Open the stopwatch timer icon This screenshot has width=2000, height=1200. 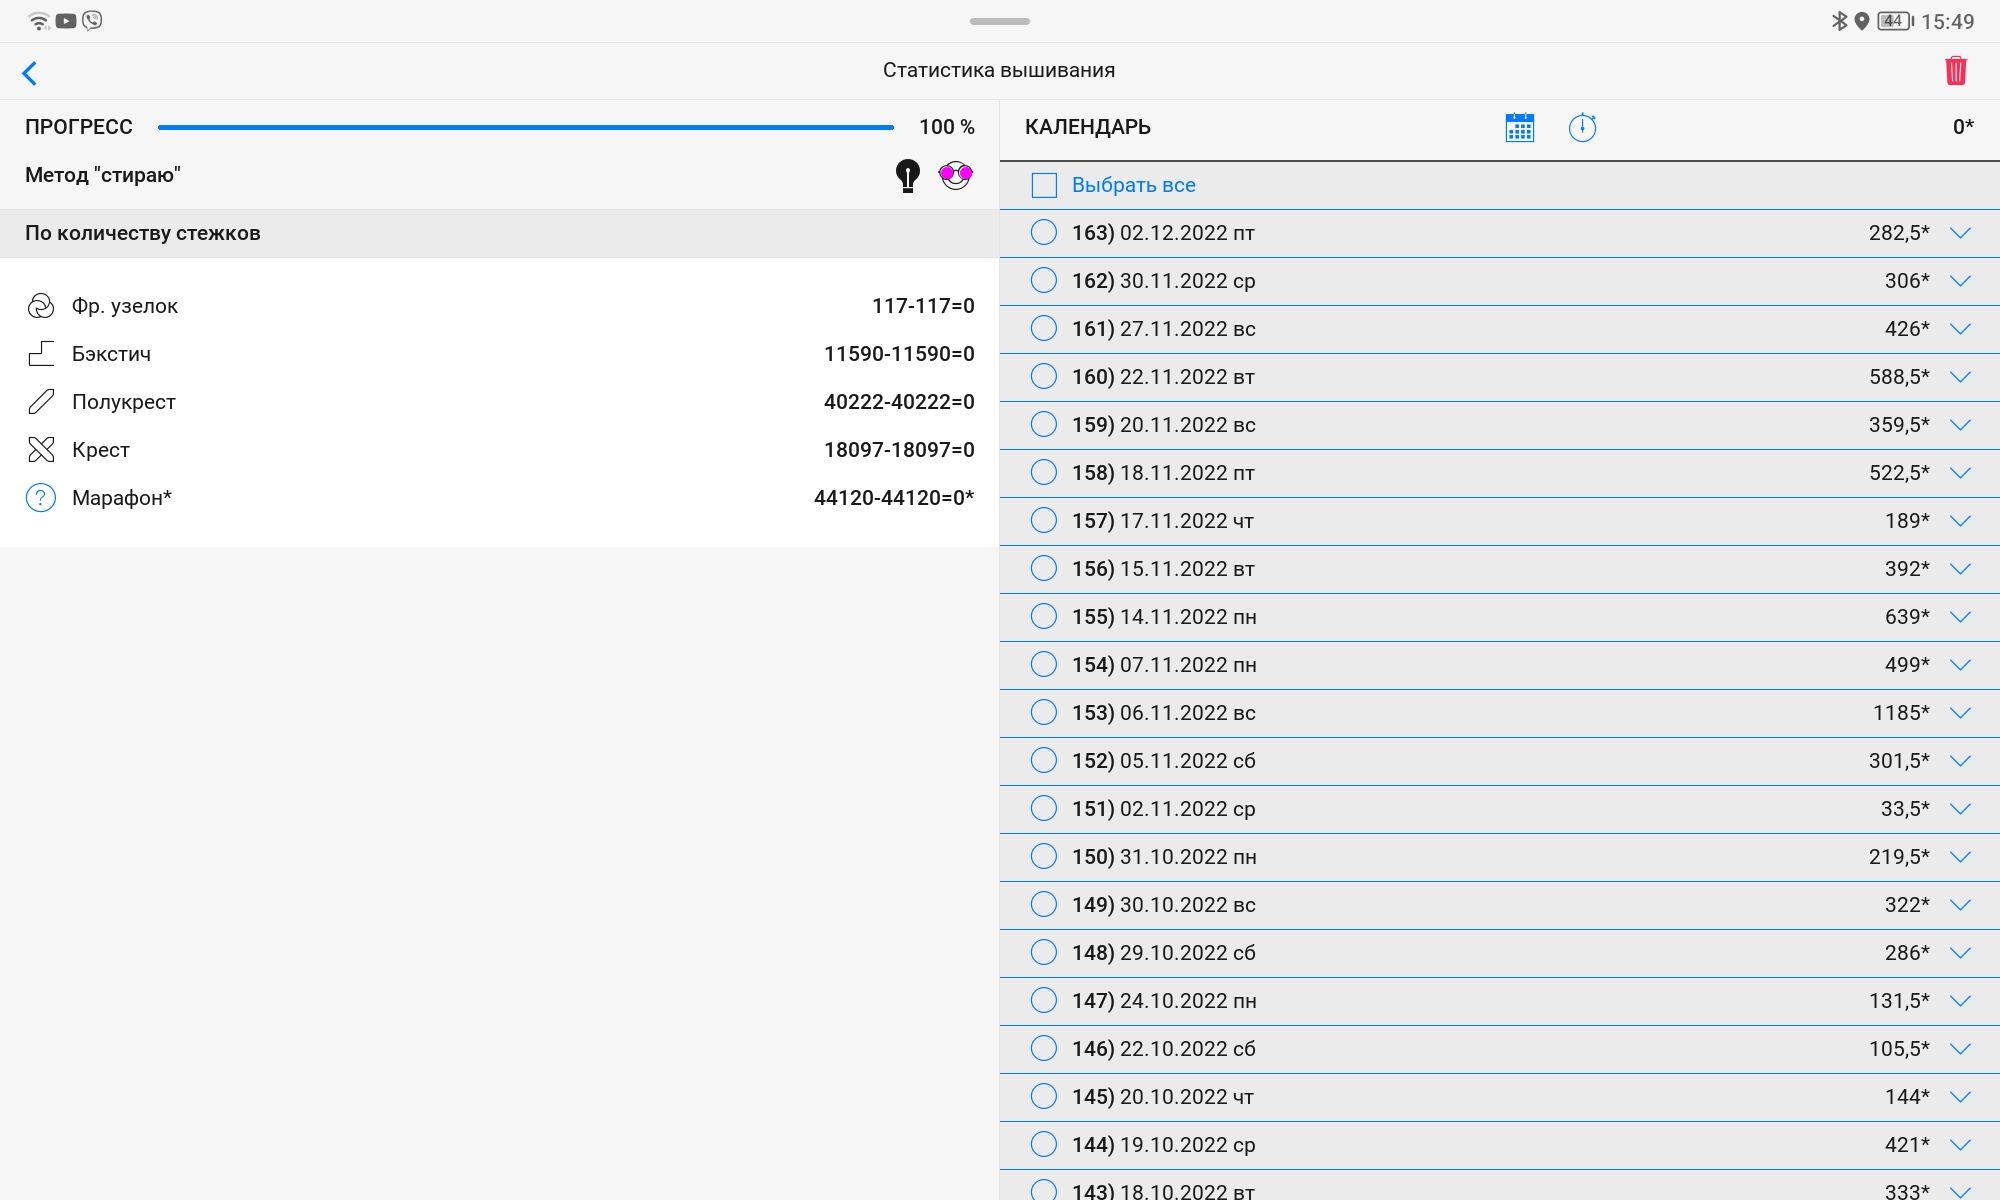(x=1582, y=127)
